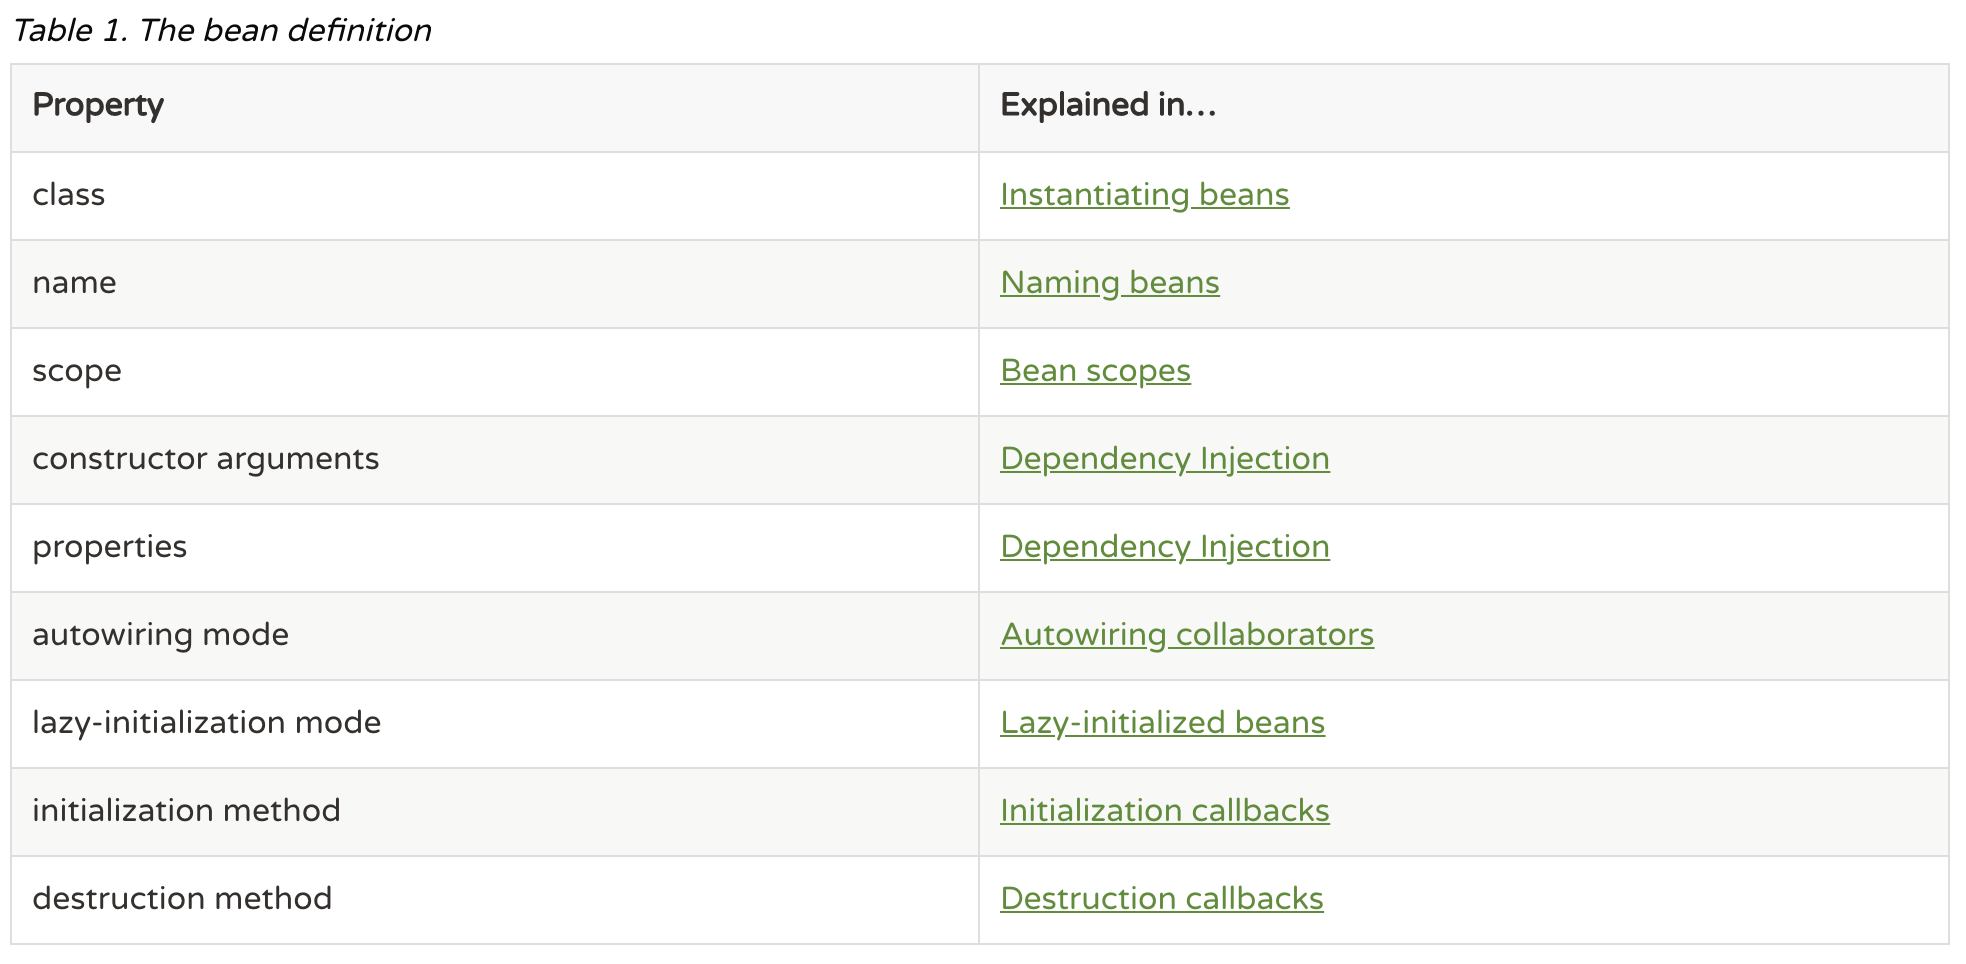Image resolution: width=1966 pixels, height=964 pixels.
Task: Select the "initialization method" cell
Action: point(186,811)
